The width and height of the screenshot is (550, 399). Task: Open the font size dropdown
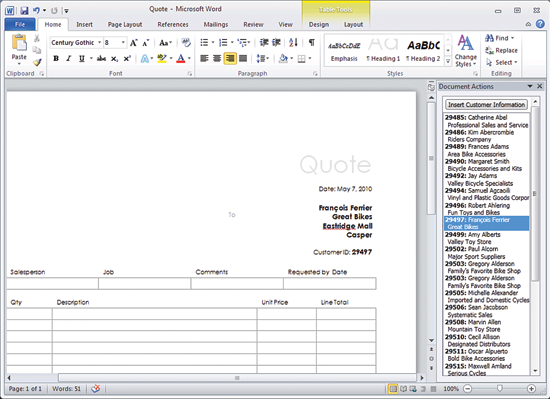click(123, 42)
